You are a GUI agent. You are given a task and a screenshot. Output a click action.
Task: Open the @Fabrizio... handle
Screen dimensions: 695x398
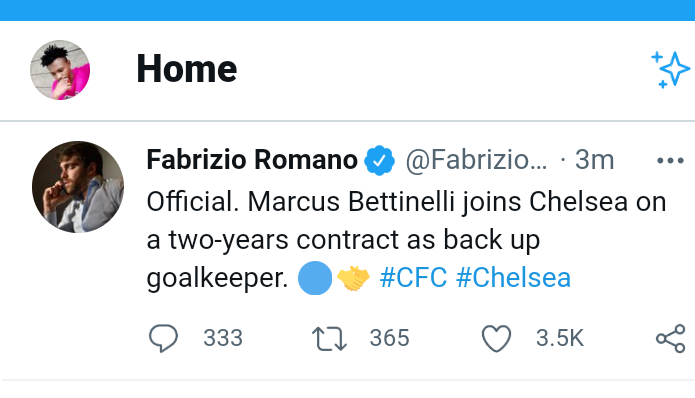pyautogui.click(x=476, y=160)
